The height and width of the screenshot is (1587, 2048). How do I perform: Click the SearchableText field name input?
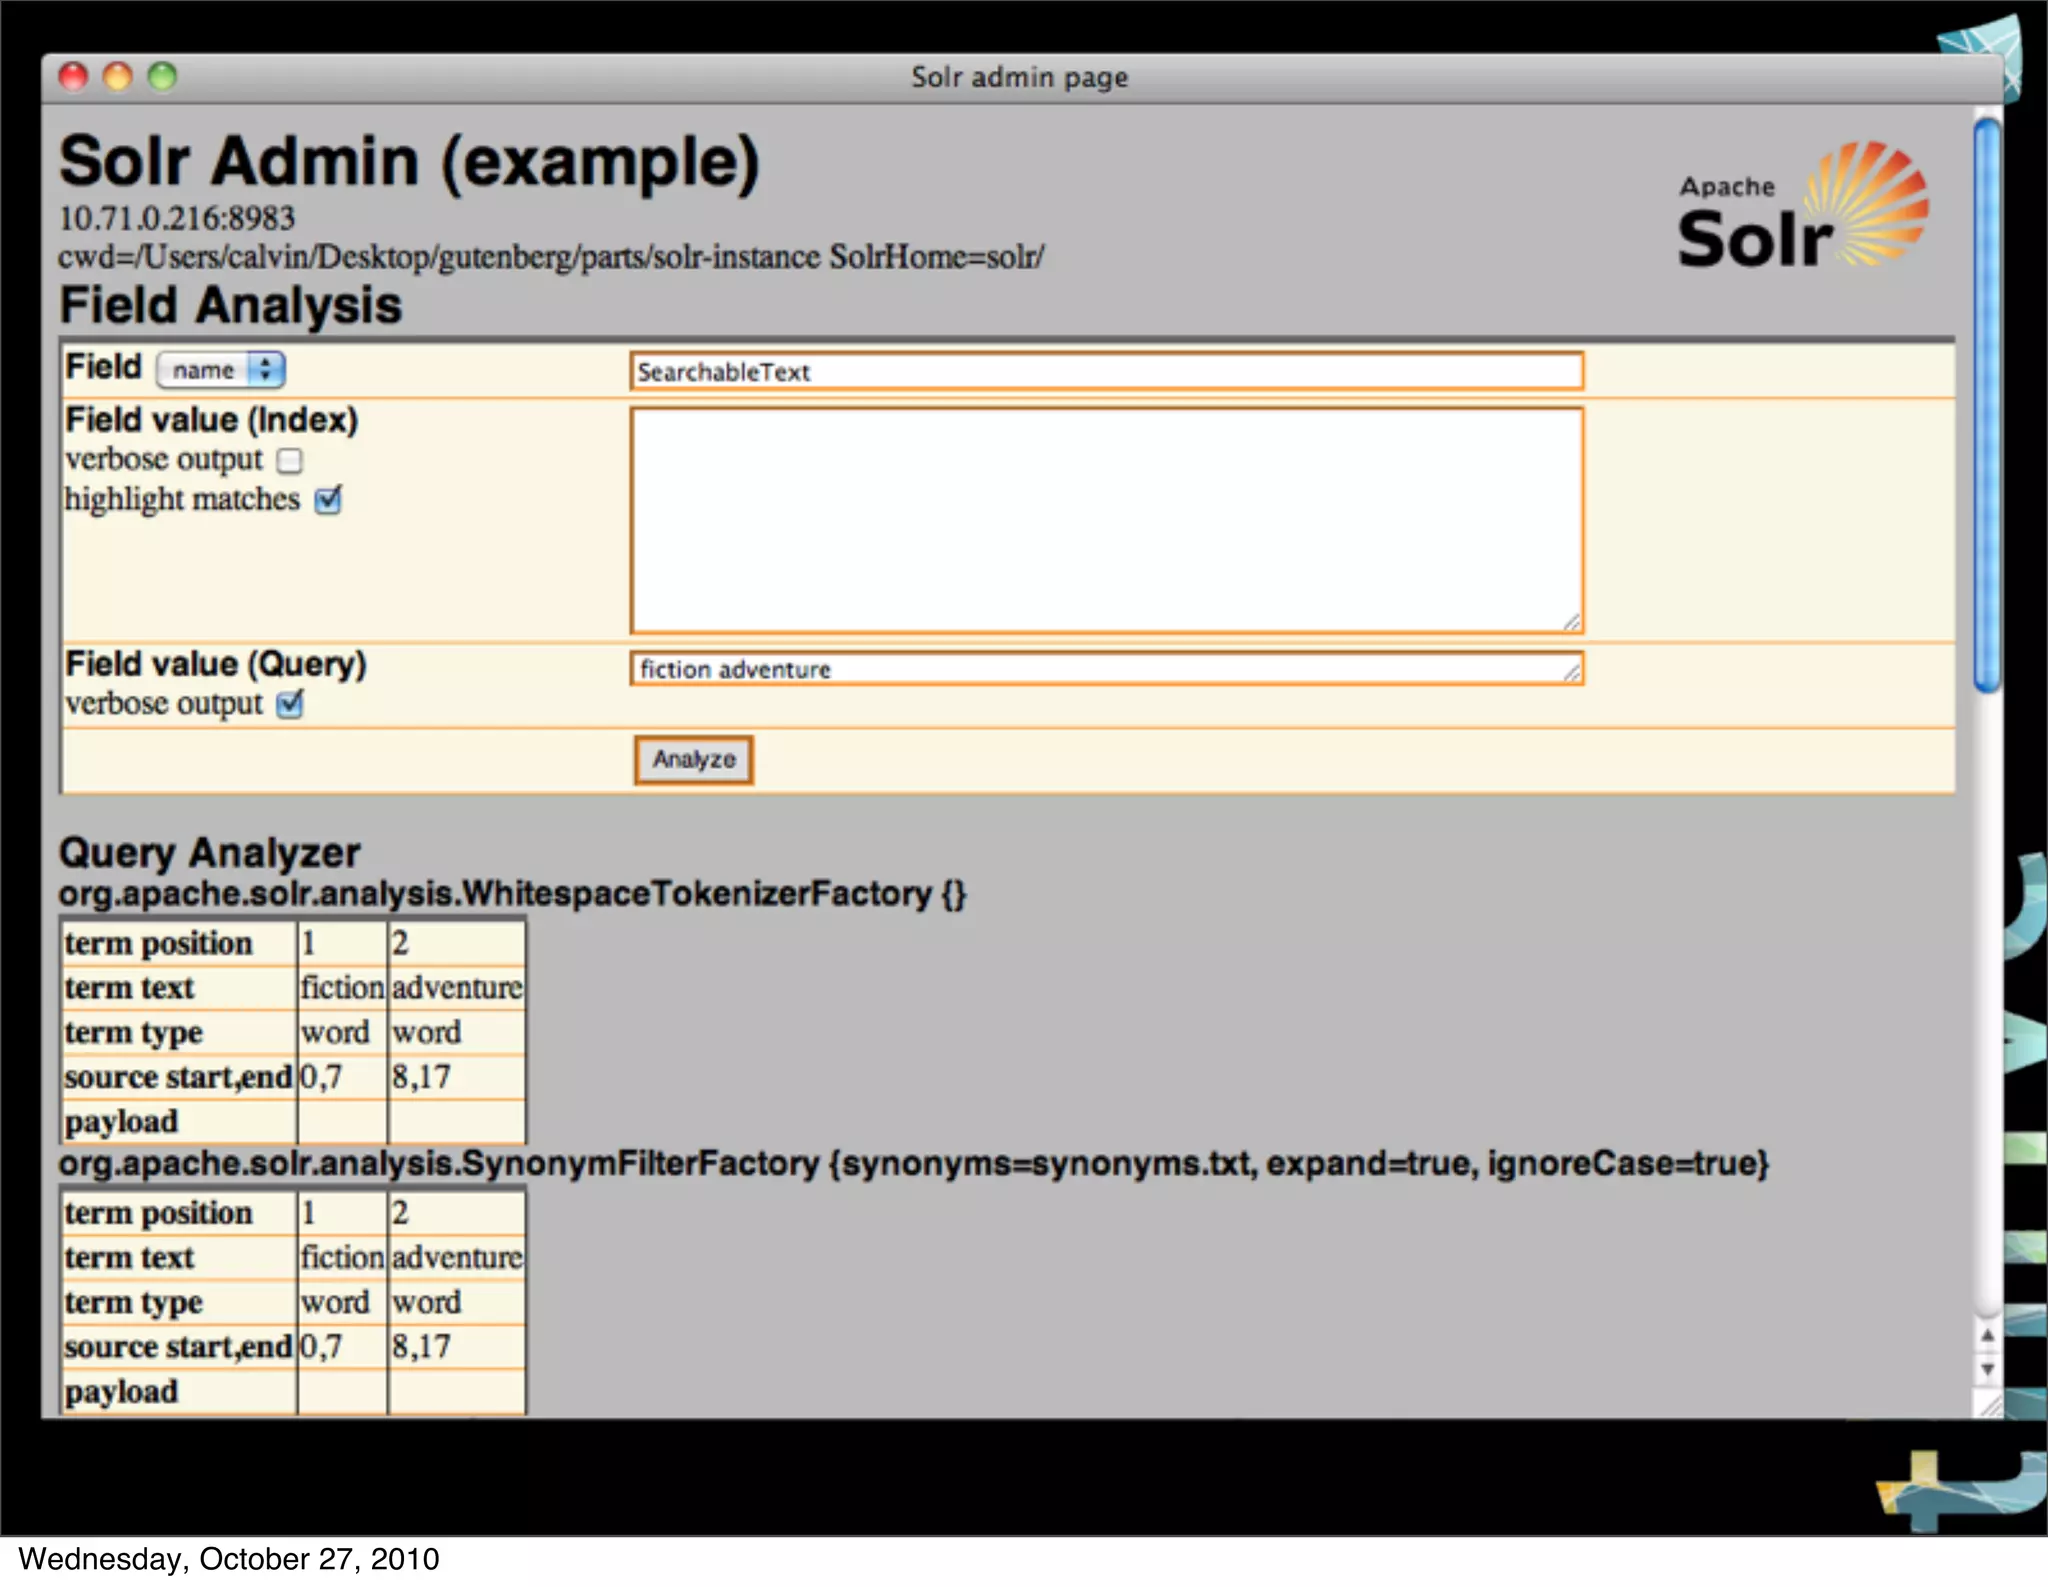(x=1105, y=372)
